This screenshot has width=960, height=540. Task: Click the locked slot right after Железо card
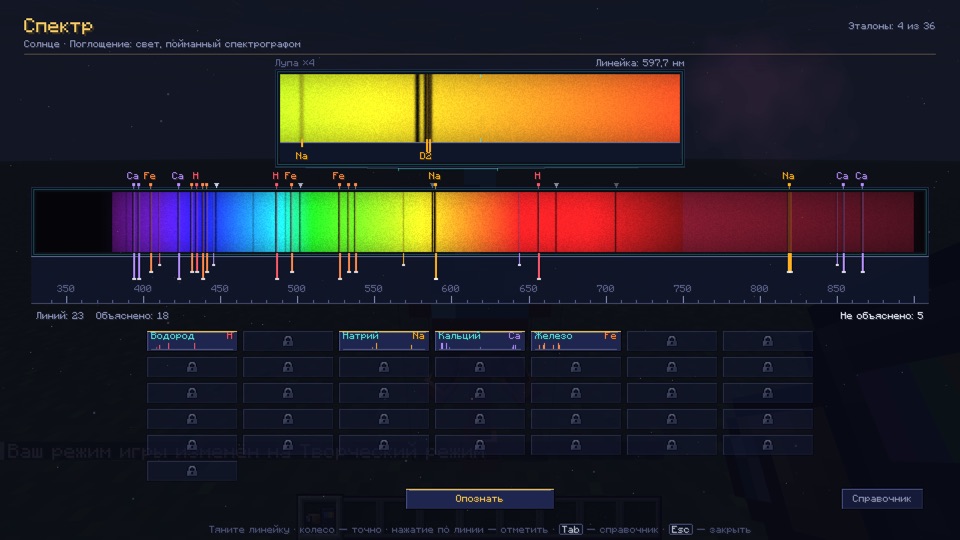(x=672, y=341)
